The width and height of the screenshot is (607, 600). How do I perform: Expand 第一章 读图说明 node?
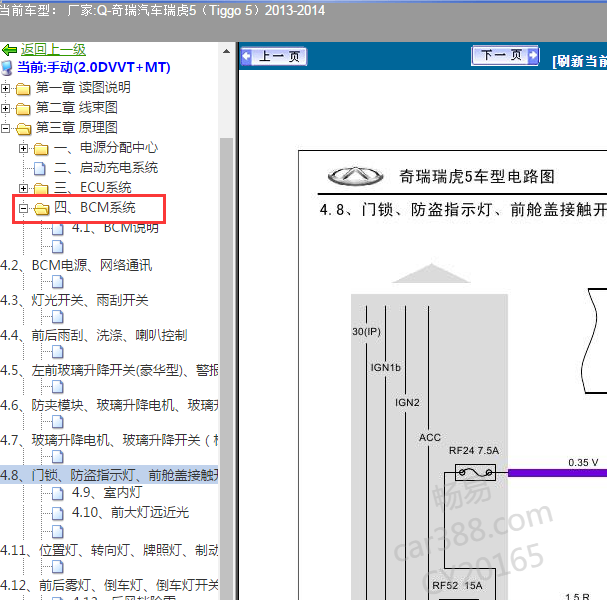click(5, 88)
